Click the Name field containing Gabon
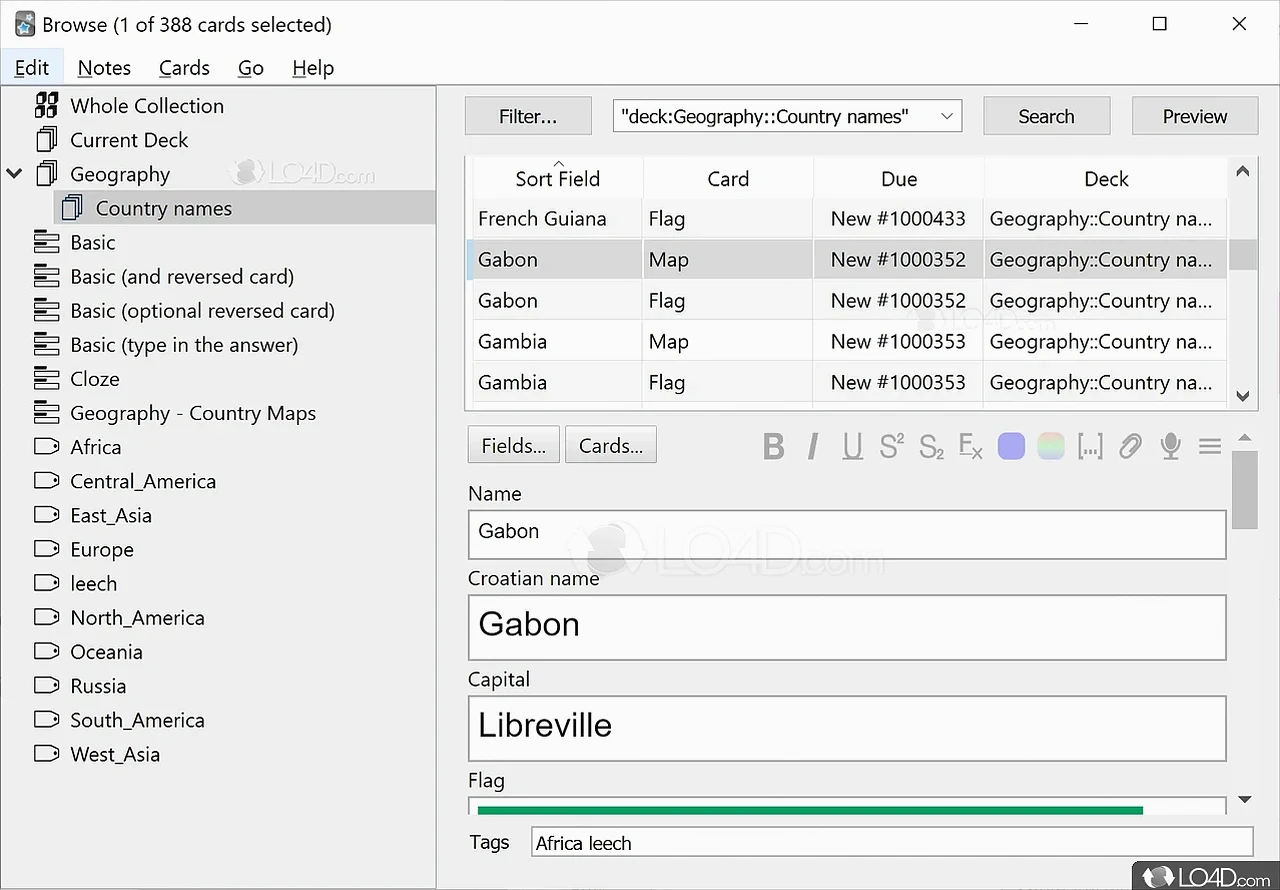The height and width of the screenshot is (890, 1280). (847, 534)
